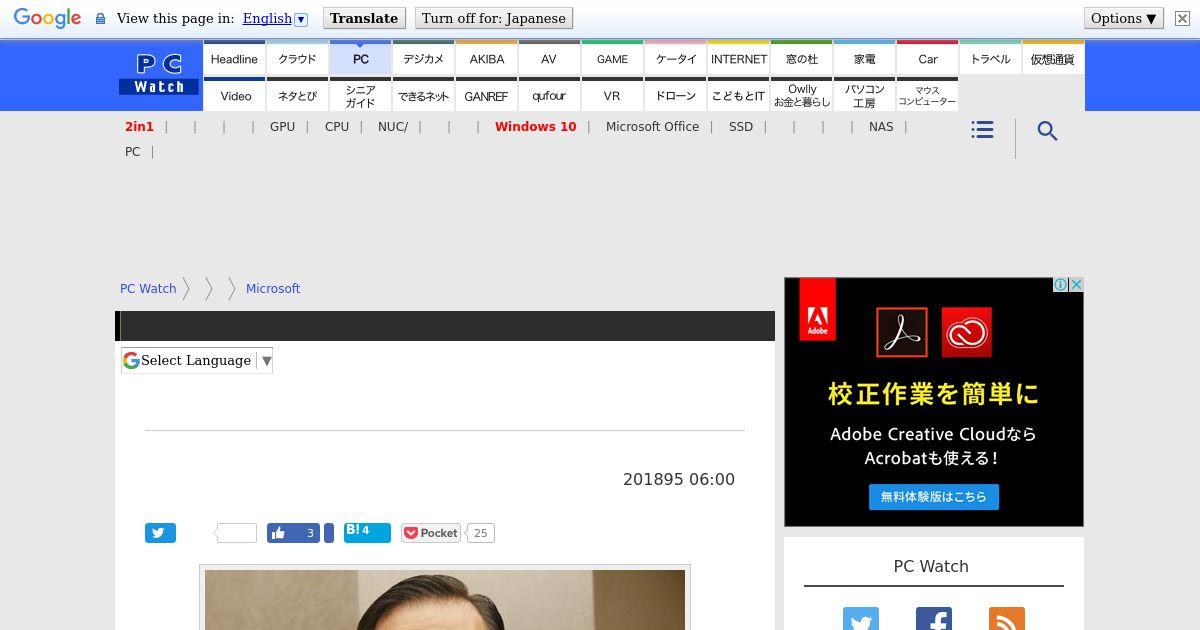Open the パソコン工房 tab
The image size is (1200, 630).
pos(865,96)
